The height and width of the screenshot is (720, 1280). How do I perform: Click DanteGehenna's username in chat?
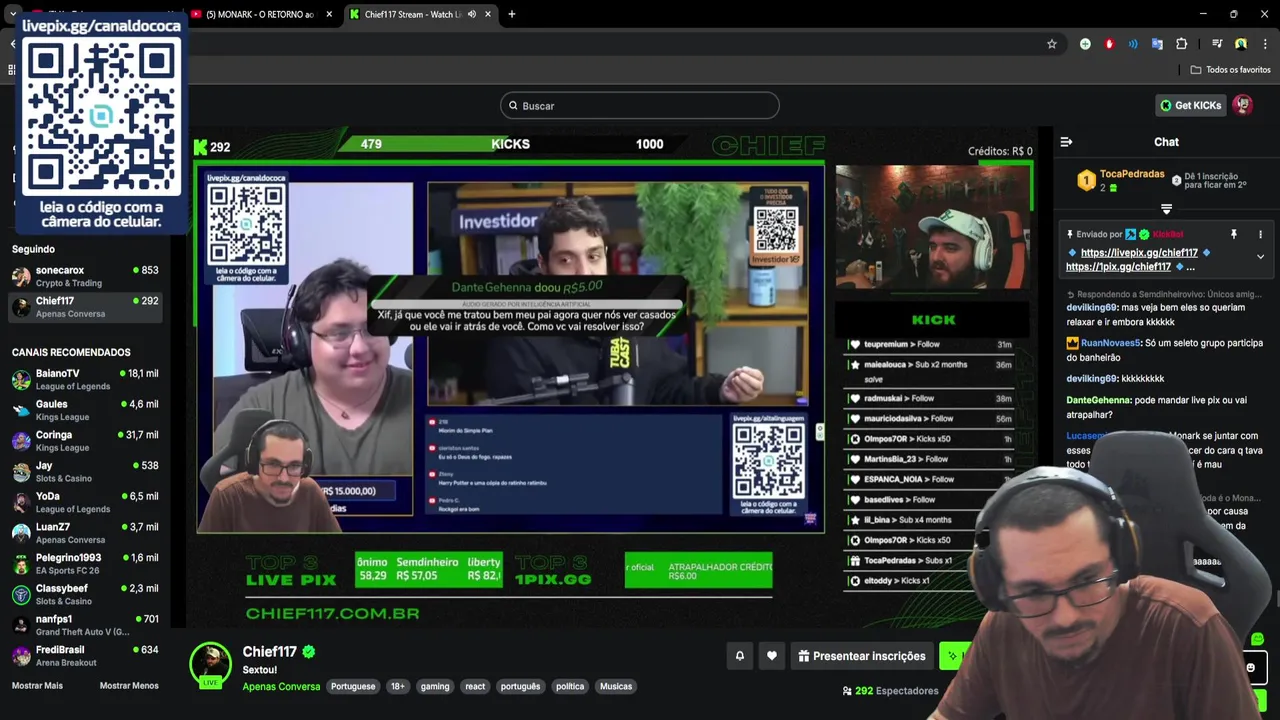click(x=1098, y=400)
